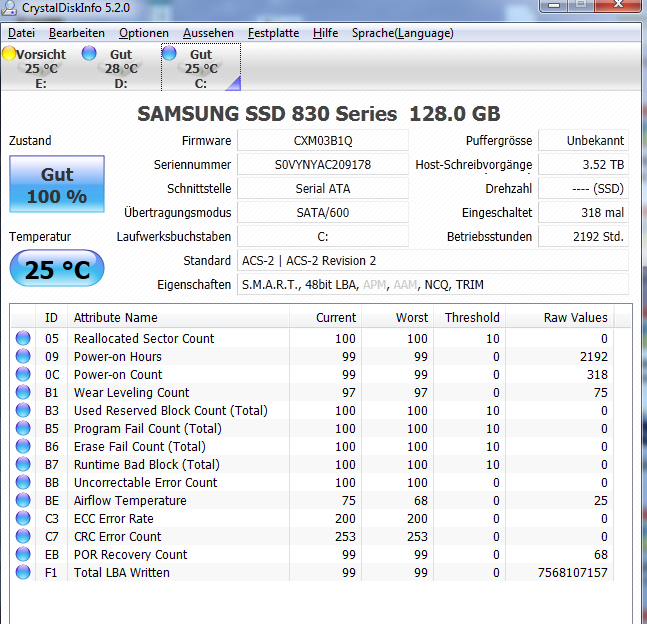Screen dimensions: 647x624
Task: Click the Schnittstelle Serial ATA field
Action: pos(323,189)
